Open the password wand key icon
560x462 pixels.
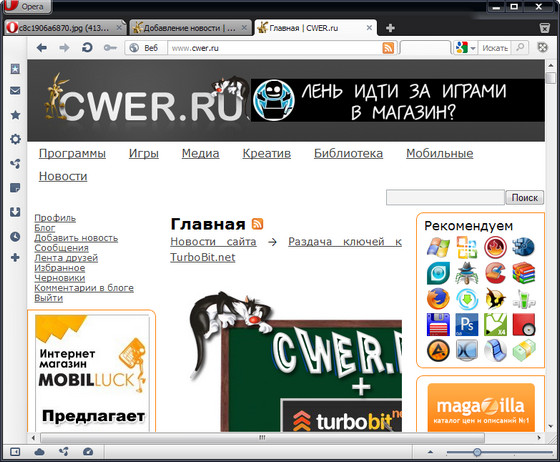(x=110, y=47)
